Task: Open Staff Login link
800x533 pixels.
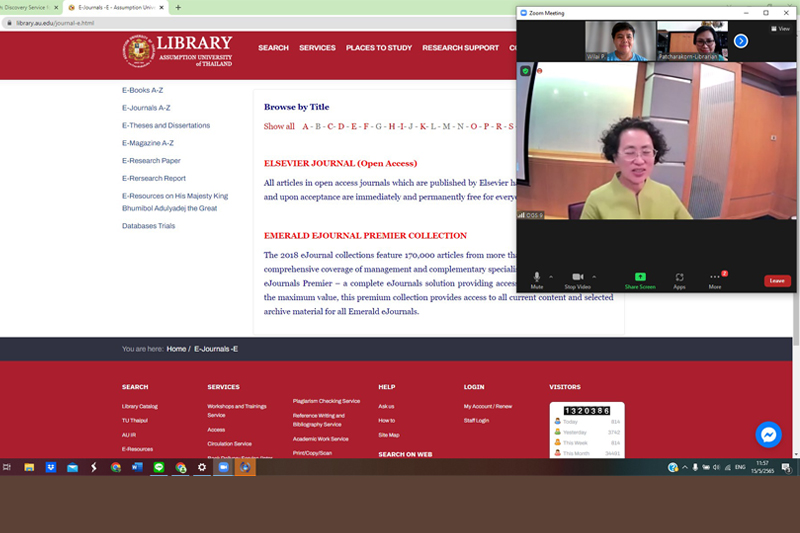Action: [477, 421]
